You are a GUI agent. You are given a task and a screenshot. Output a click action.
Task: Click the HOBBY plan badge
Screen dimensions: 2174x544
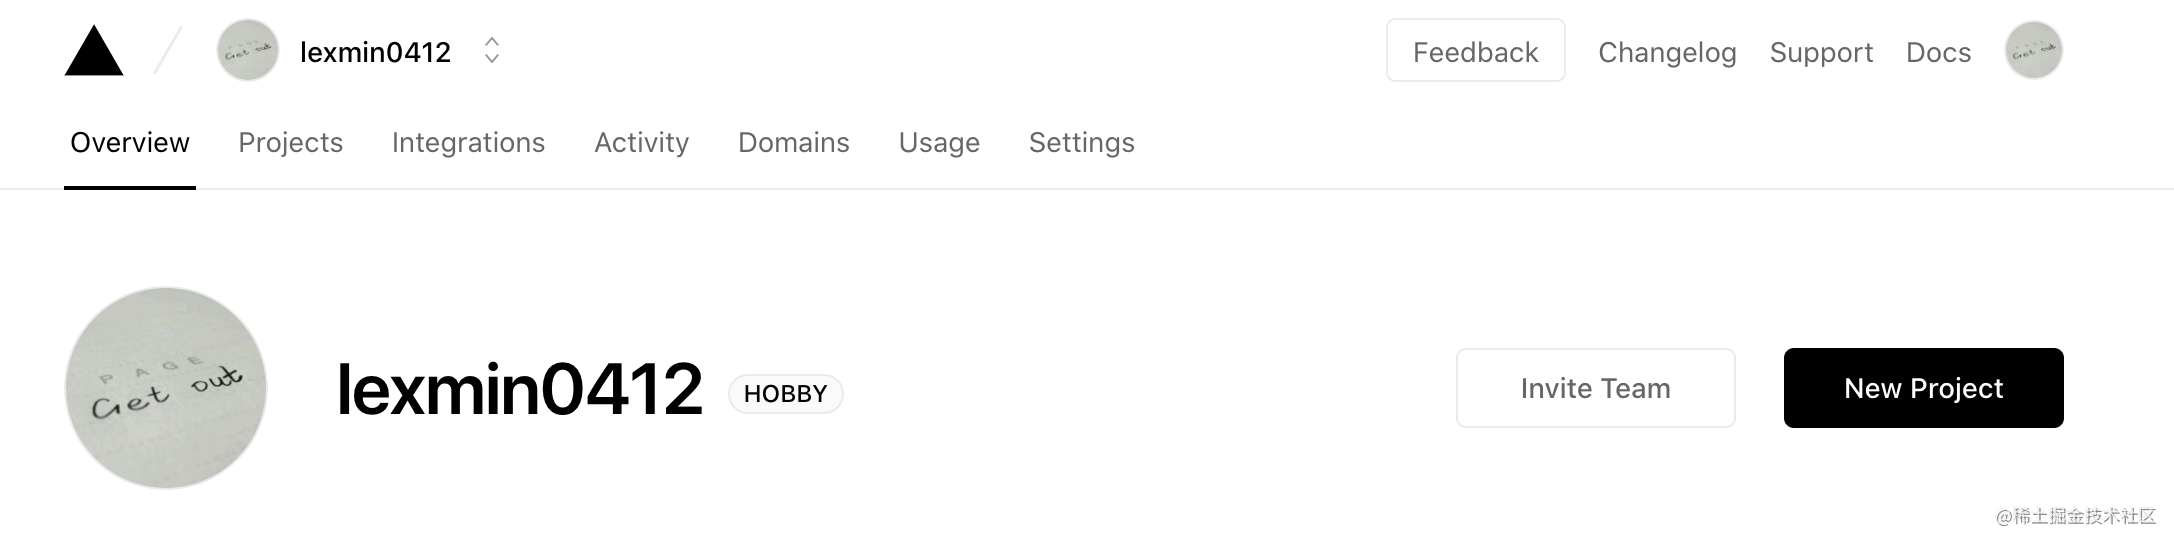click(786, 393)
